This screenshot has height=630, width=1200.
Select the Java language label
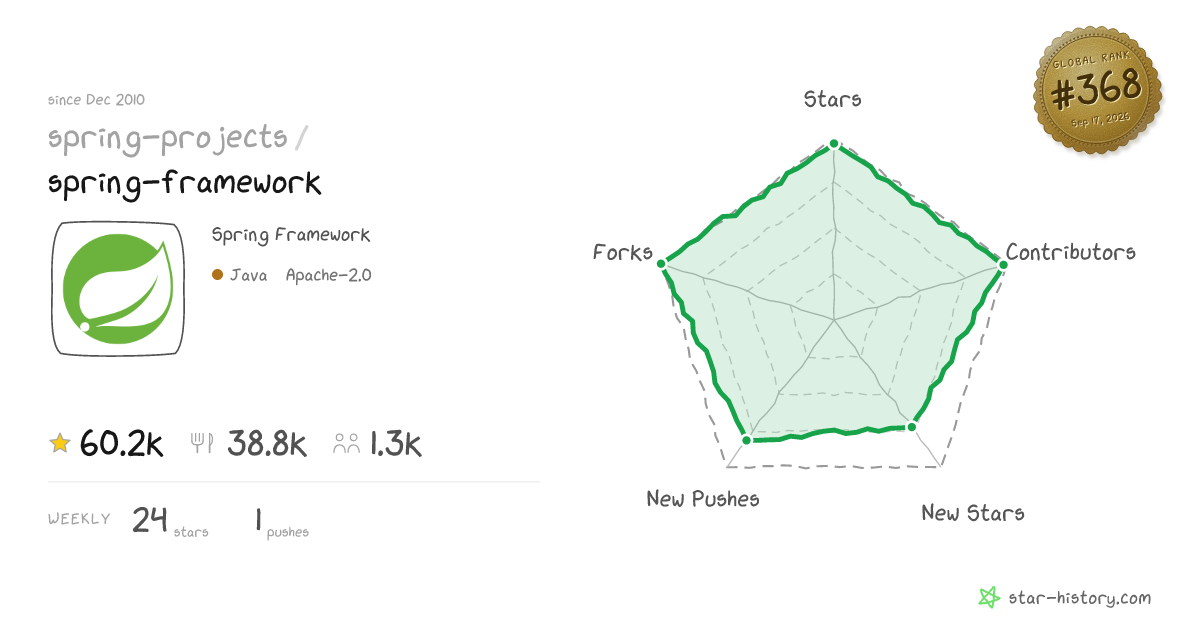(248, 275)
